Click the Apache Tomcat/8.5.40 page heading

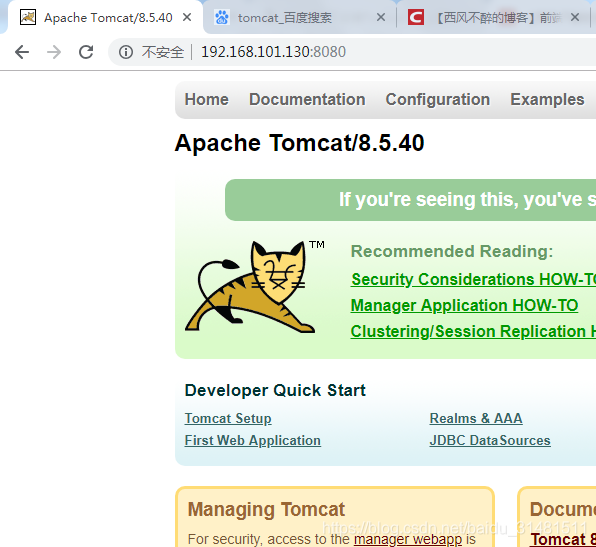(x=300, y=143)
